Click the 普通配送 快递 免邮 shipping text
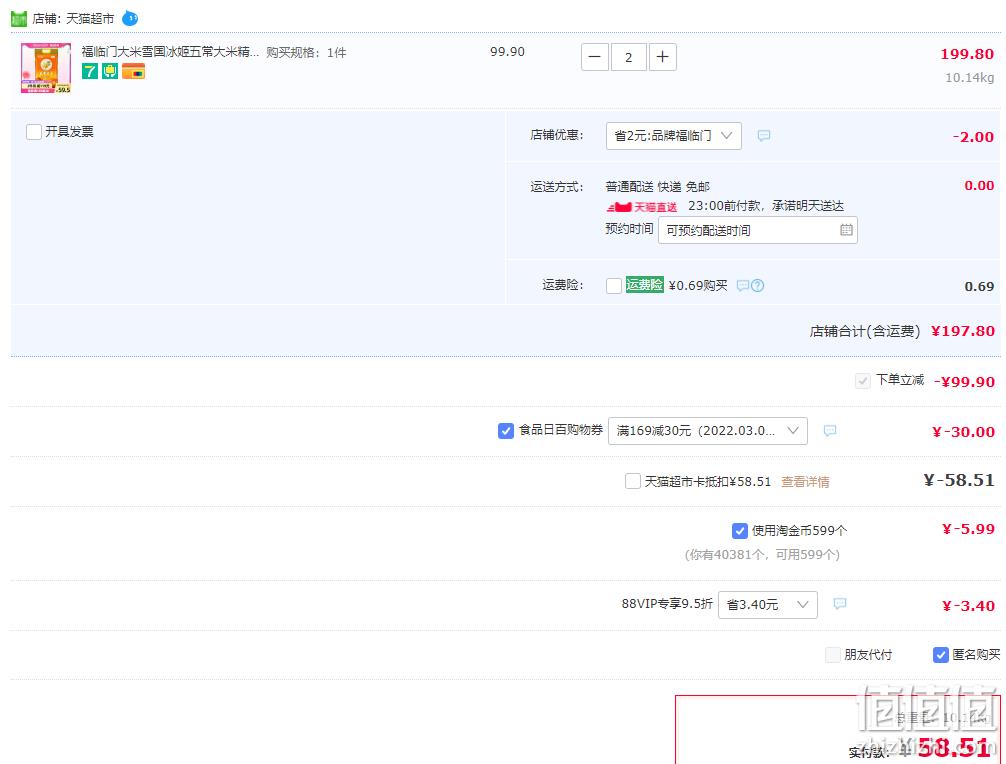The width and height of the screenshot is (1006, 764). pos(658,187)
